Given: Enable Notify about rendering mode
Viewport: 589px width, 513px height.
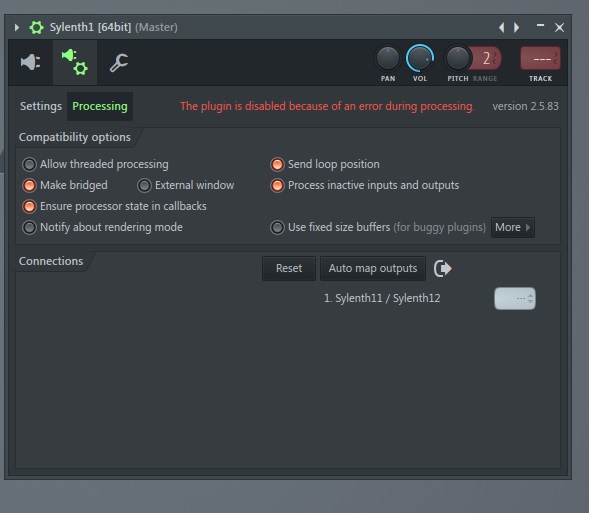Looking at the screenshot, I should click(29, 228).
